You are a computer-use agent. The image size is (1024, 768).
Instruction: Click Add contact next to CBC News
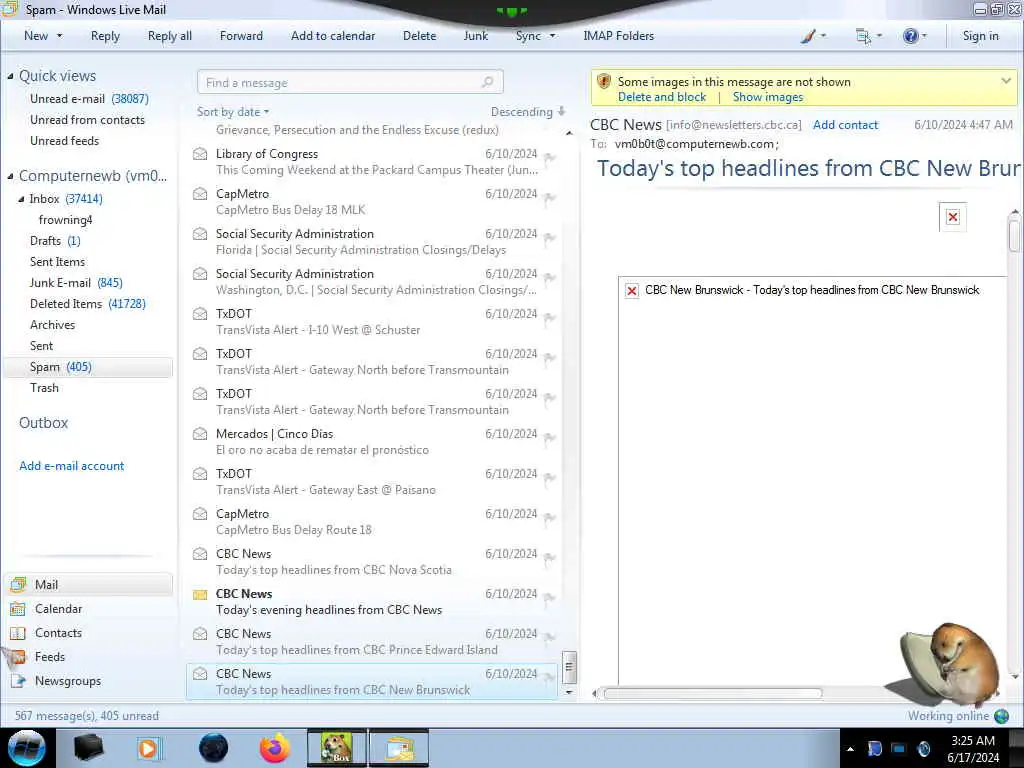tap(845, 125)
